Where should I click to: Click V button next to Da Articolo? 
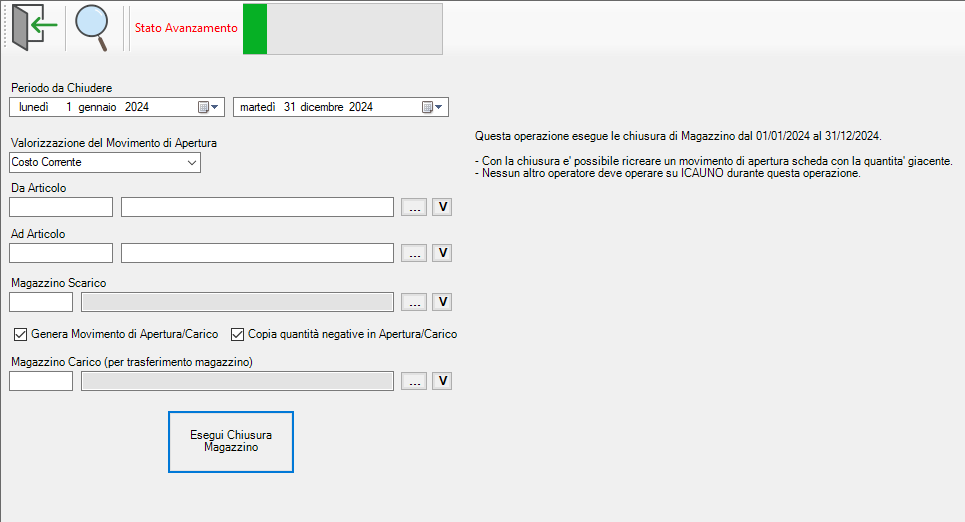pos(441,207)
